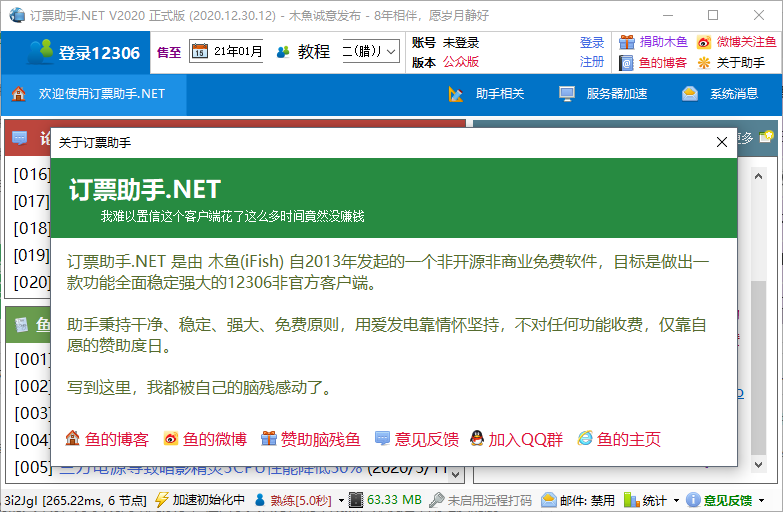Expand 熟练[5.0秒] dropdown in status bar
This screenshot has width=783, height=512.
[x=341, y=500]
